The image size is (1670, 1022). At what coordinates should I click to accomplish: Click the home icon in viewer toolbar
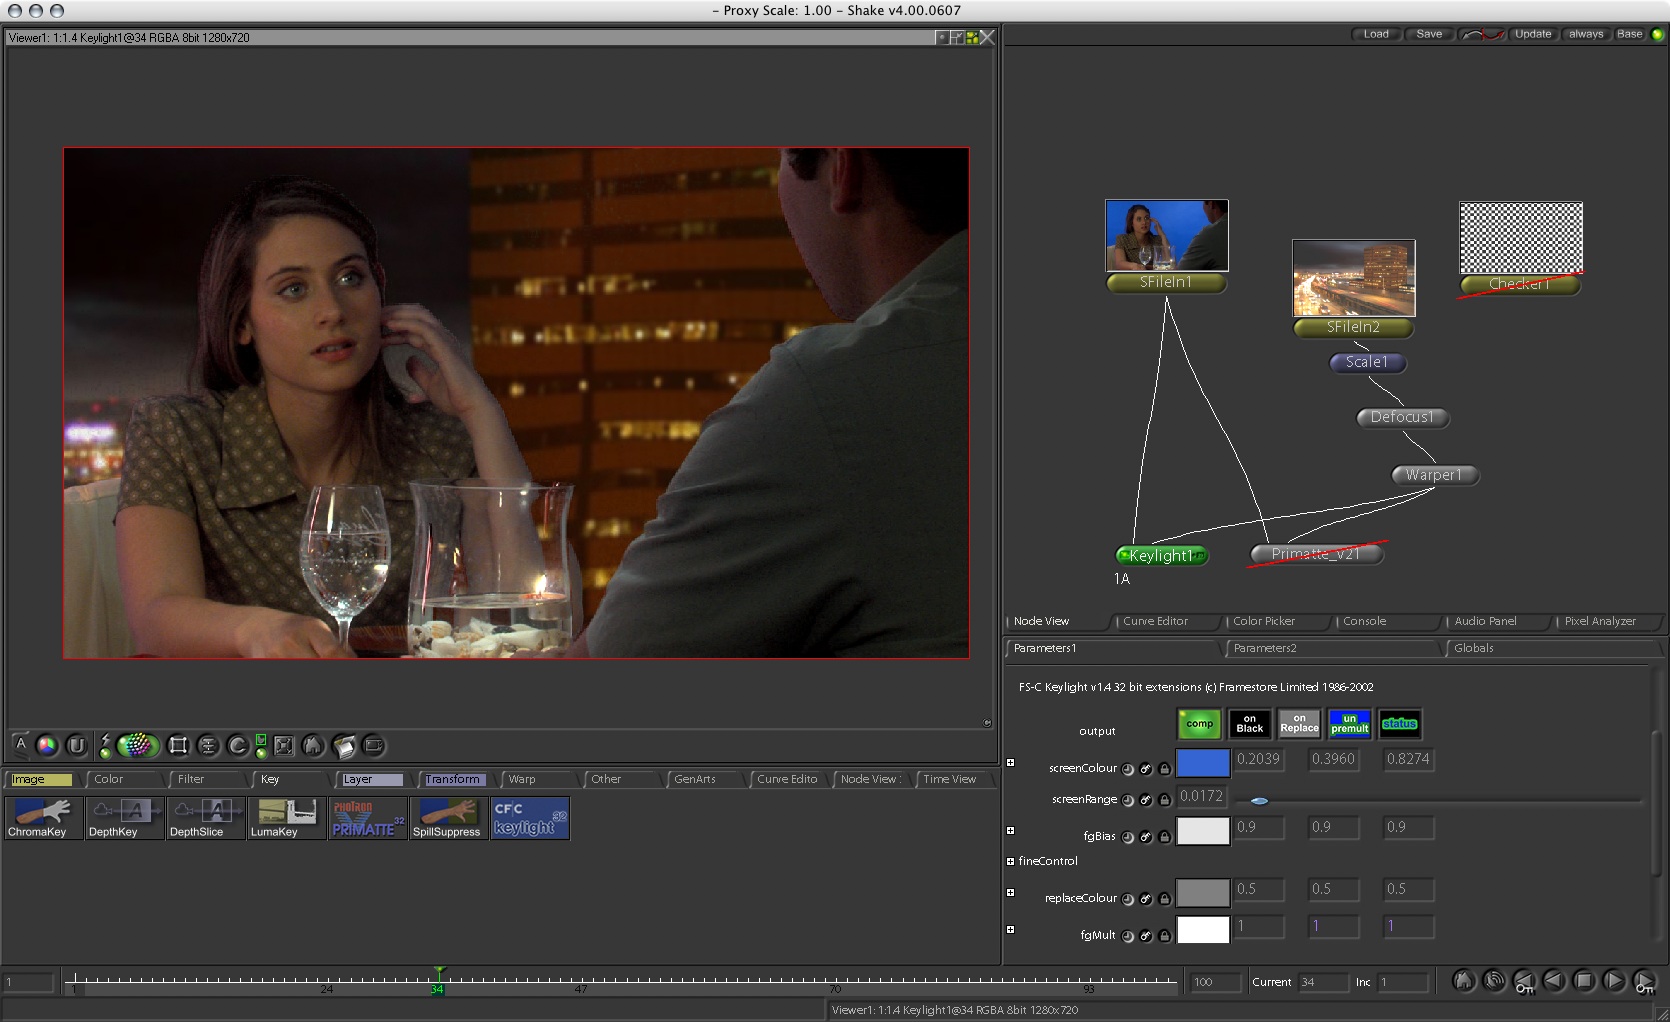click(313, 745)
